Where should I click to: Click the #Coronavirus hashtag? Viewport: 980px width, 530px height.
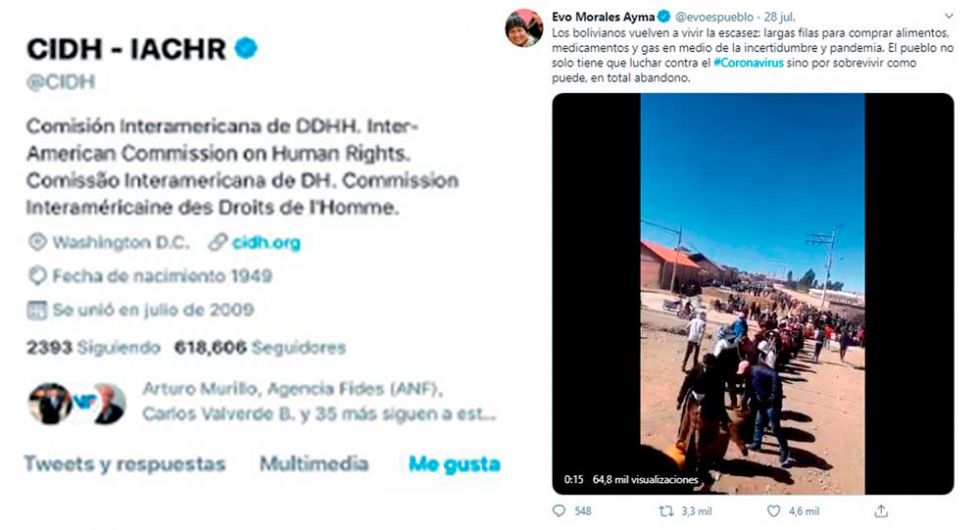[748, 62]
